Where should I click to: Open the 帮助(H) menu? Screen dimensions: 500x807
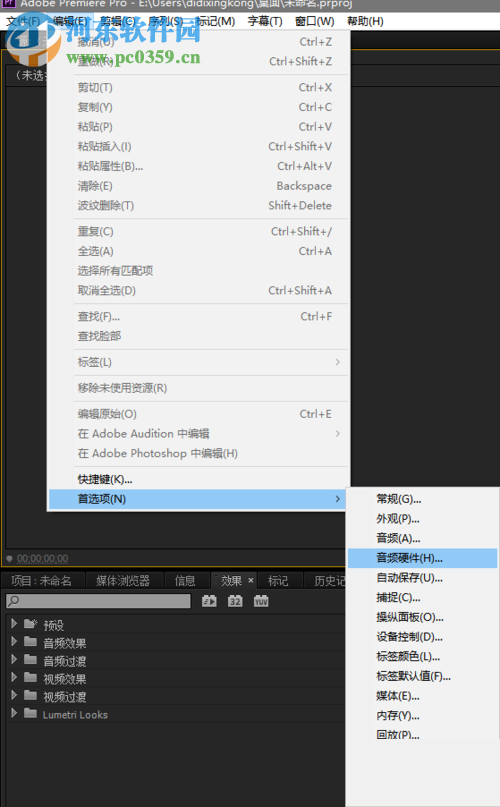coord(365,21)
